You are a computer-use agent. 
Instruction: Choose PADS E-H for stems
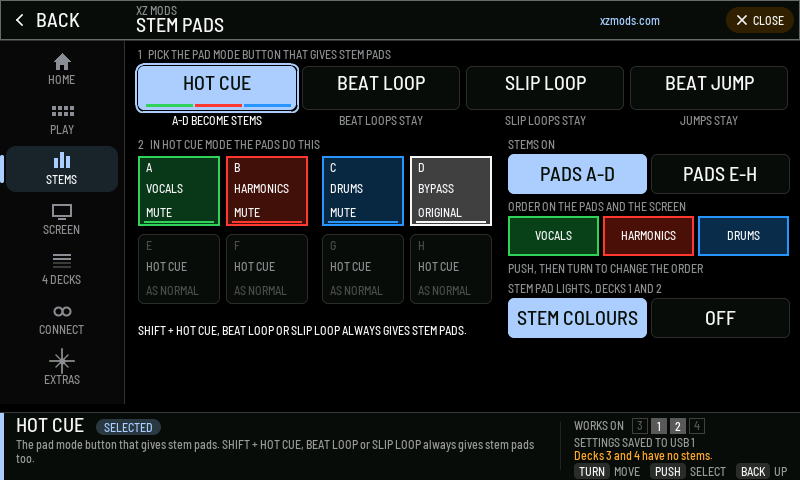[720, 174]
